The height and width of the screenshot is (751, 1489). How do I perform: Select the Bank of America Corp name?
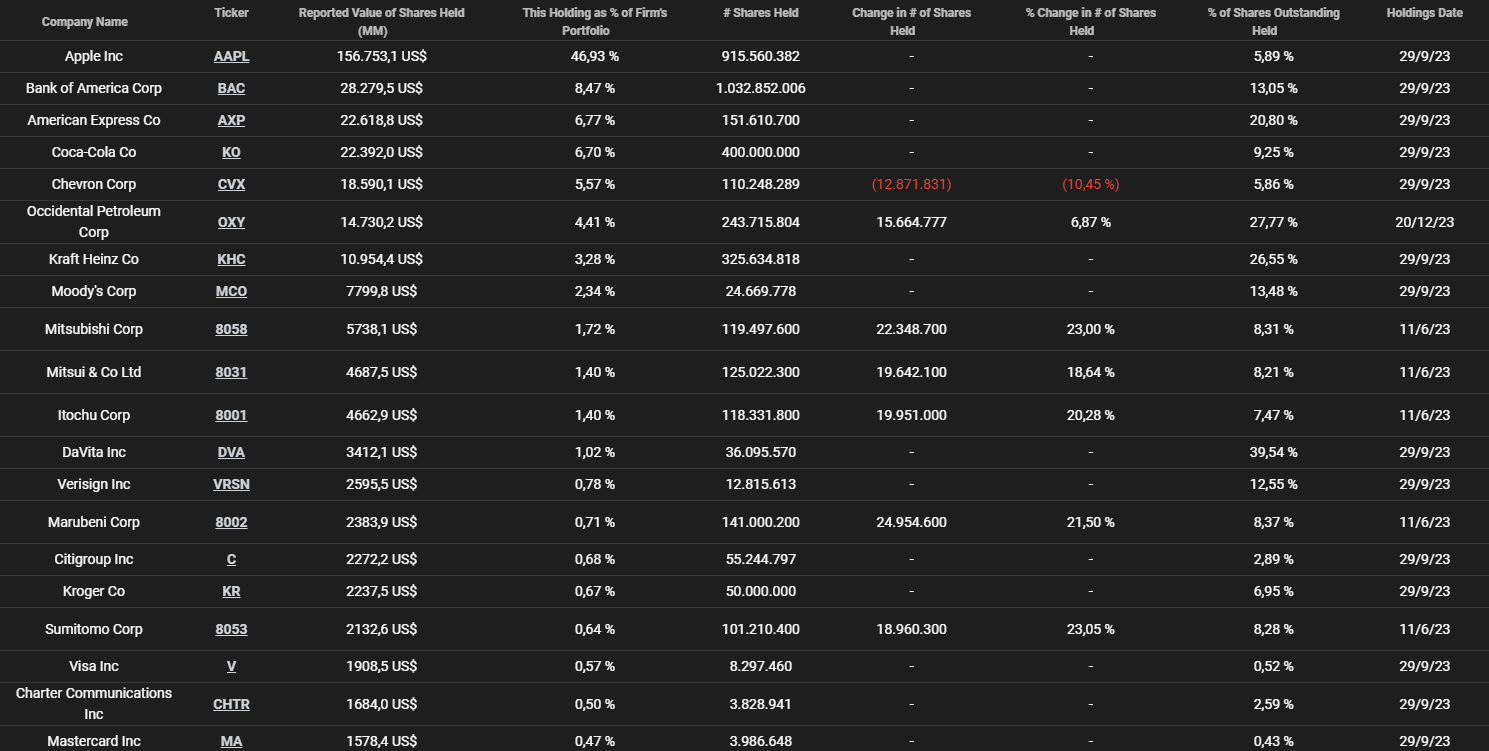94,88
